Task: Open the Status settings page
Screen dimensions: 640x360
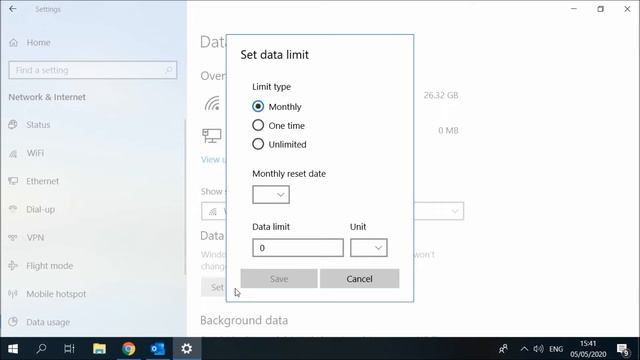Action: 38,124
